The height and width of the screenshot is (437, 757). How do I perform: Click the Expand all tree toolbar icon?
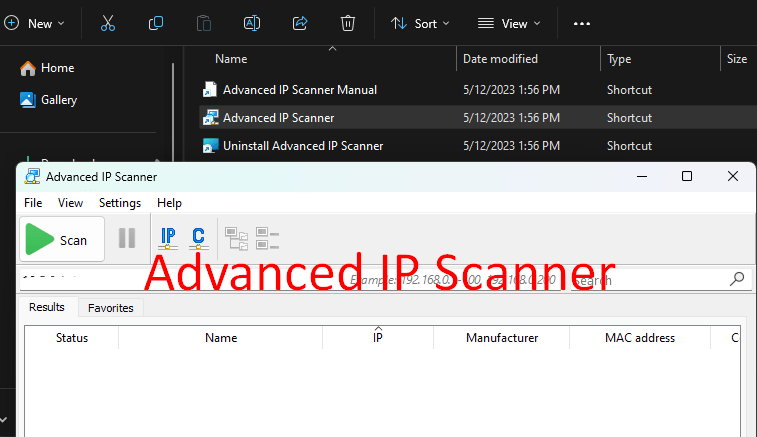point(237,239)
